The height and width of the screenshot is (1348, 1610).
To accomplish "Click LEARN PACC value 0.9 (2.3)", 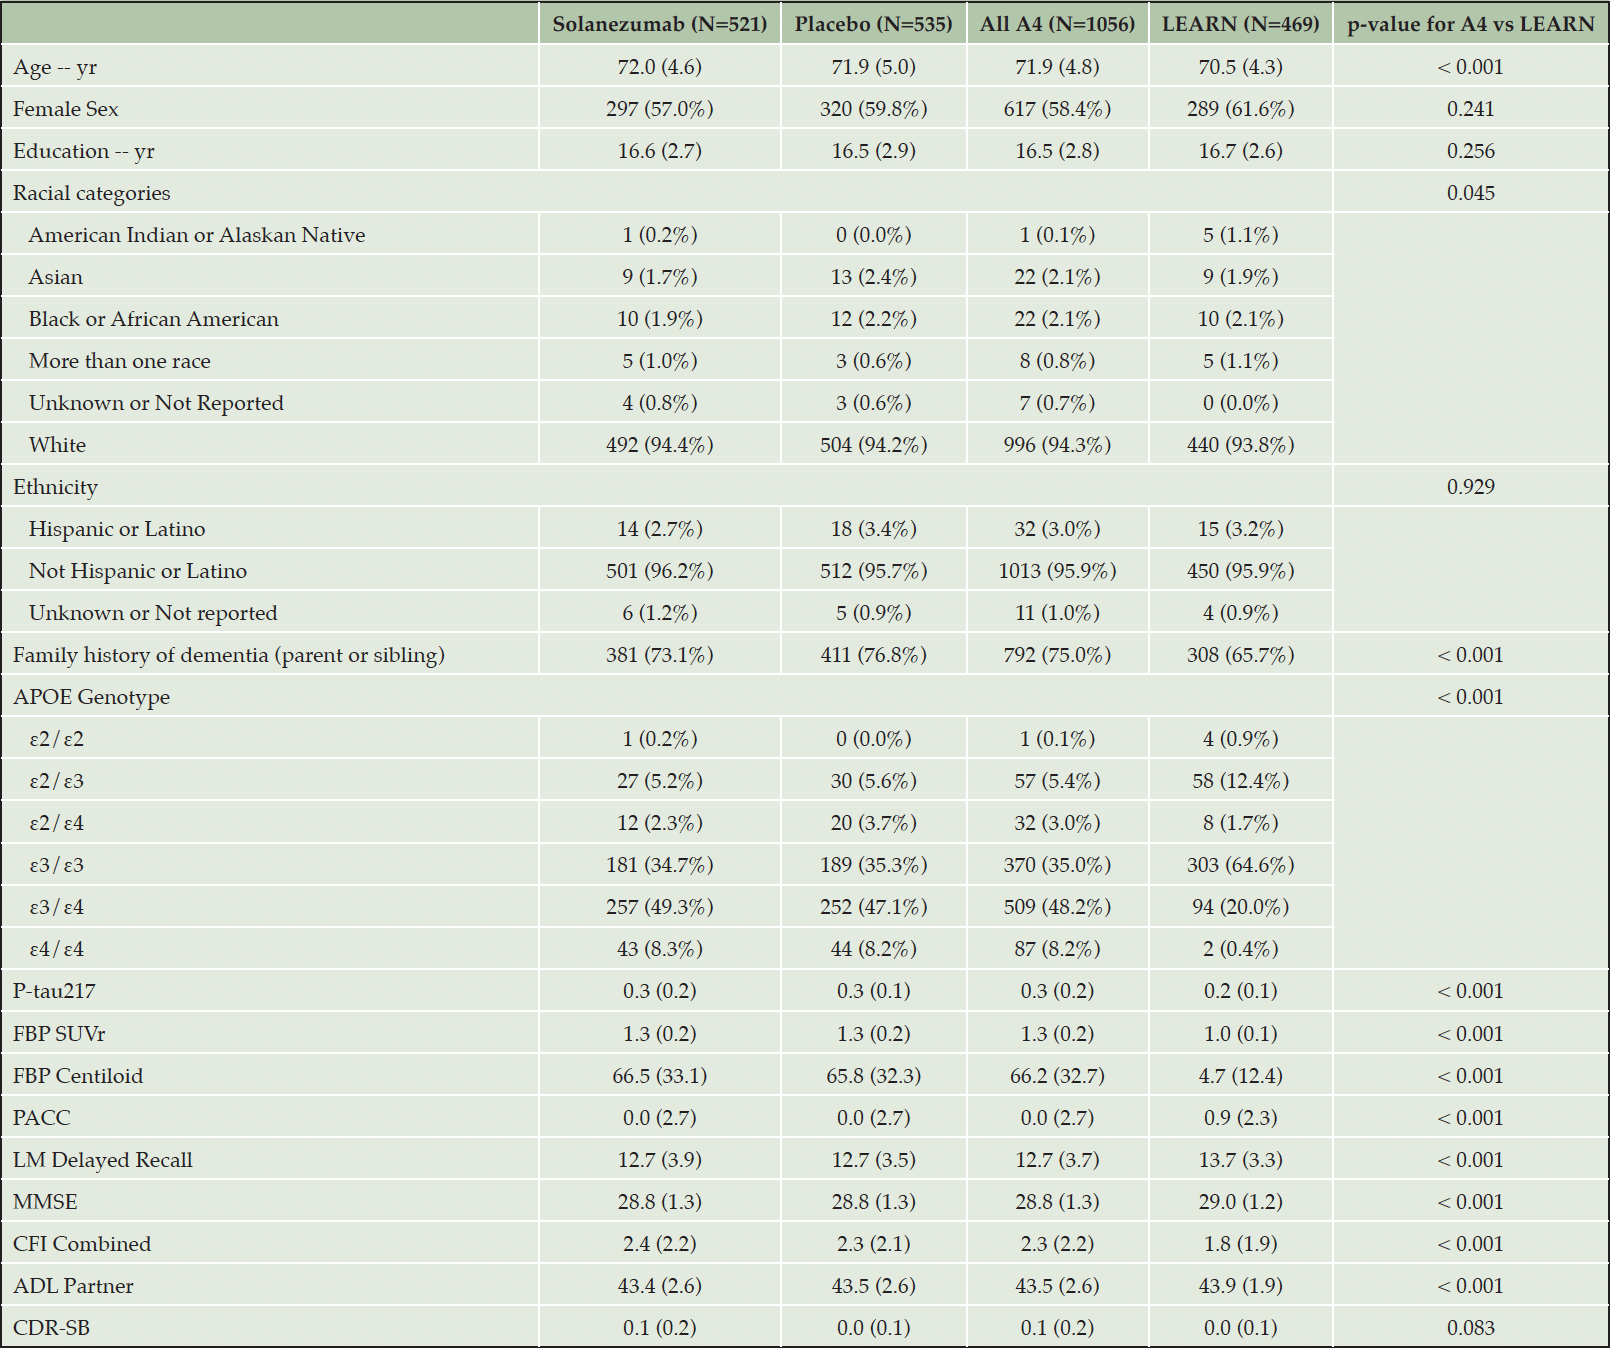I will click(1241, 1118).
